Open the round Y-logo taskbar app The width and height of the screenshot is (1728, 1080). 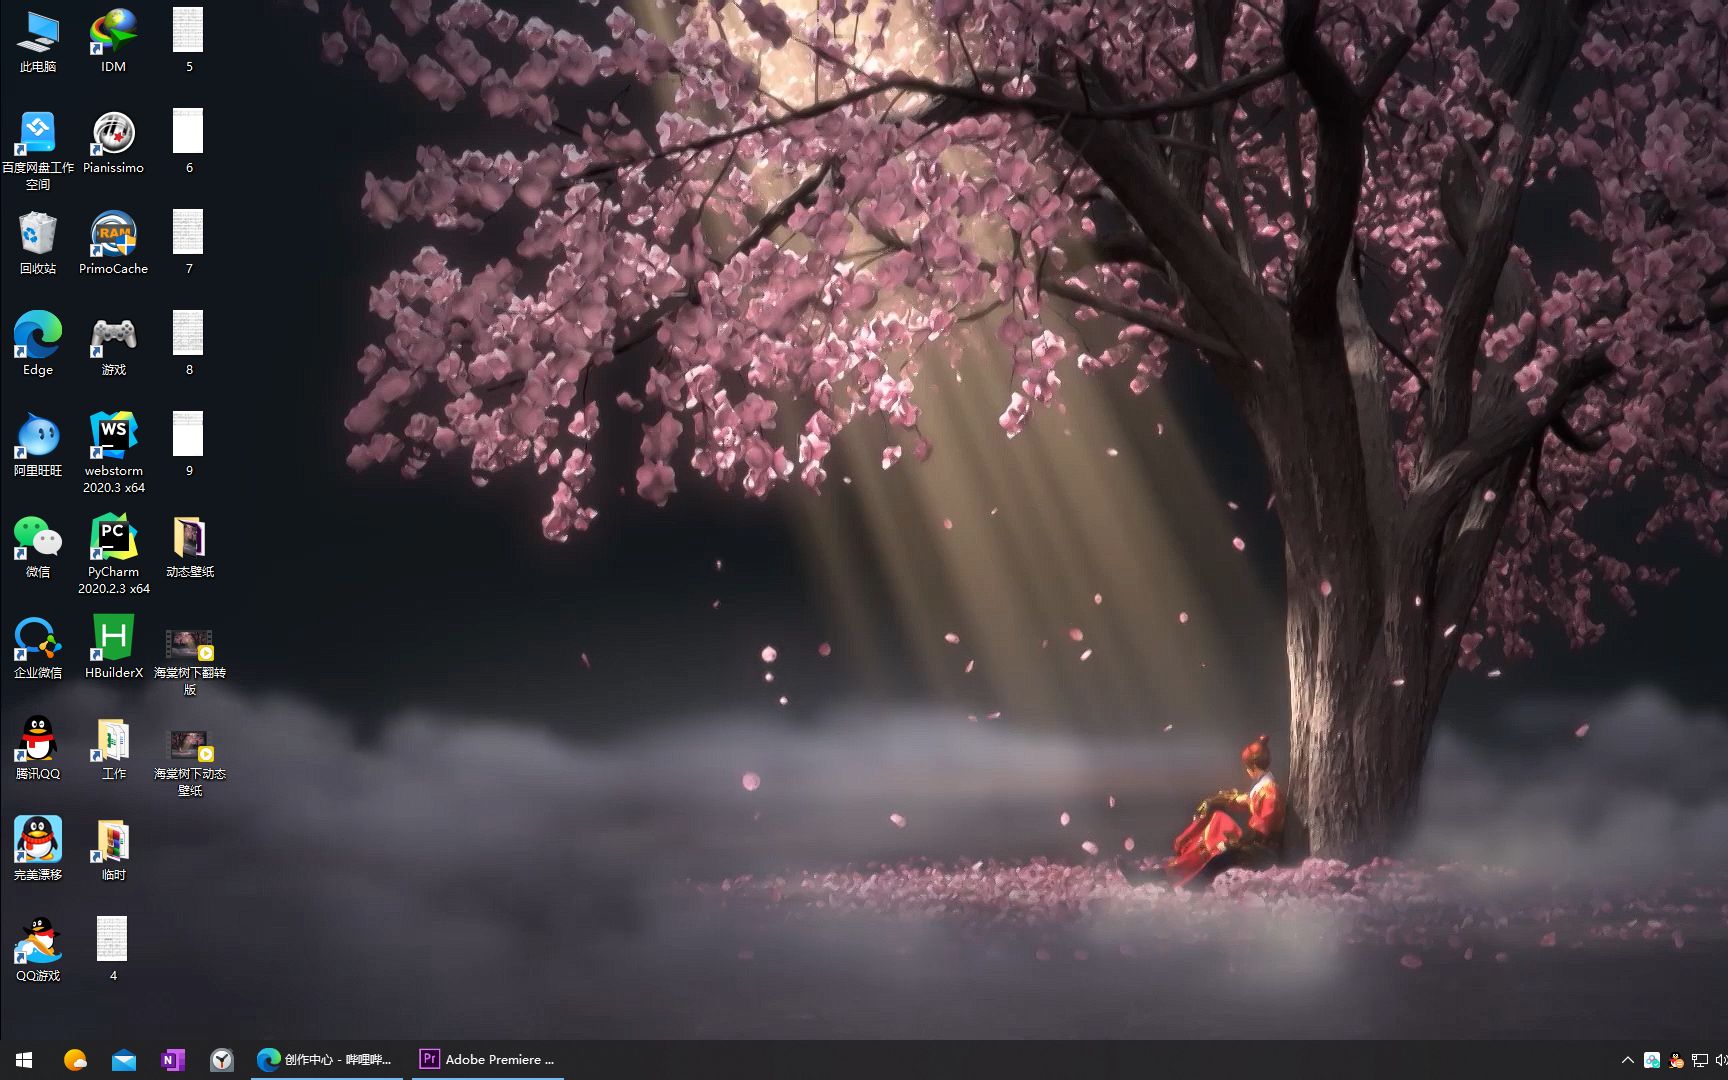222,1060
